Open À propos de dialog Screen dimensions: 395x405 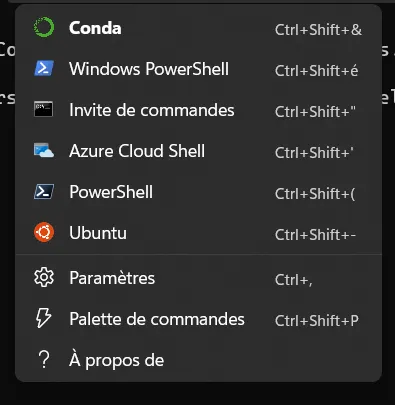point(199,360)
